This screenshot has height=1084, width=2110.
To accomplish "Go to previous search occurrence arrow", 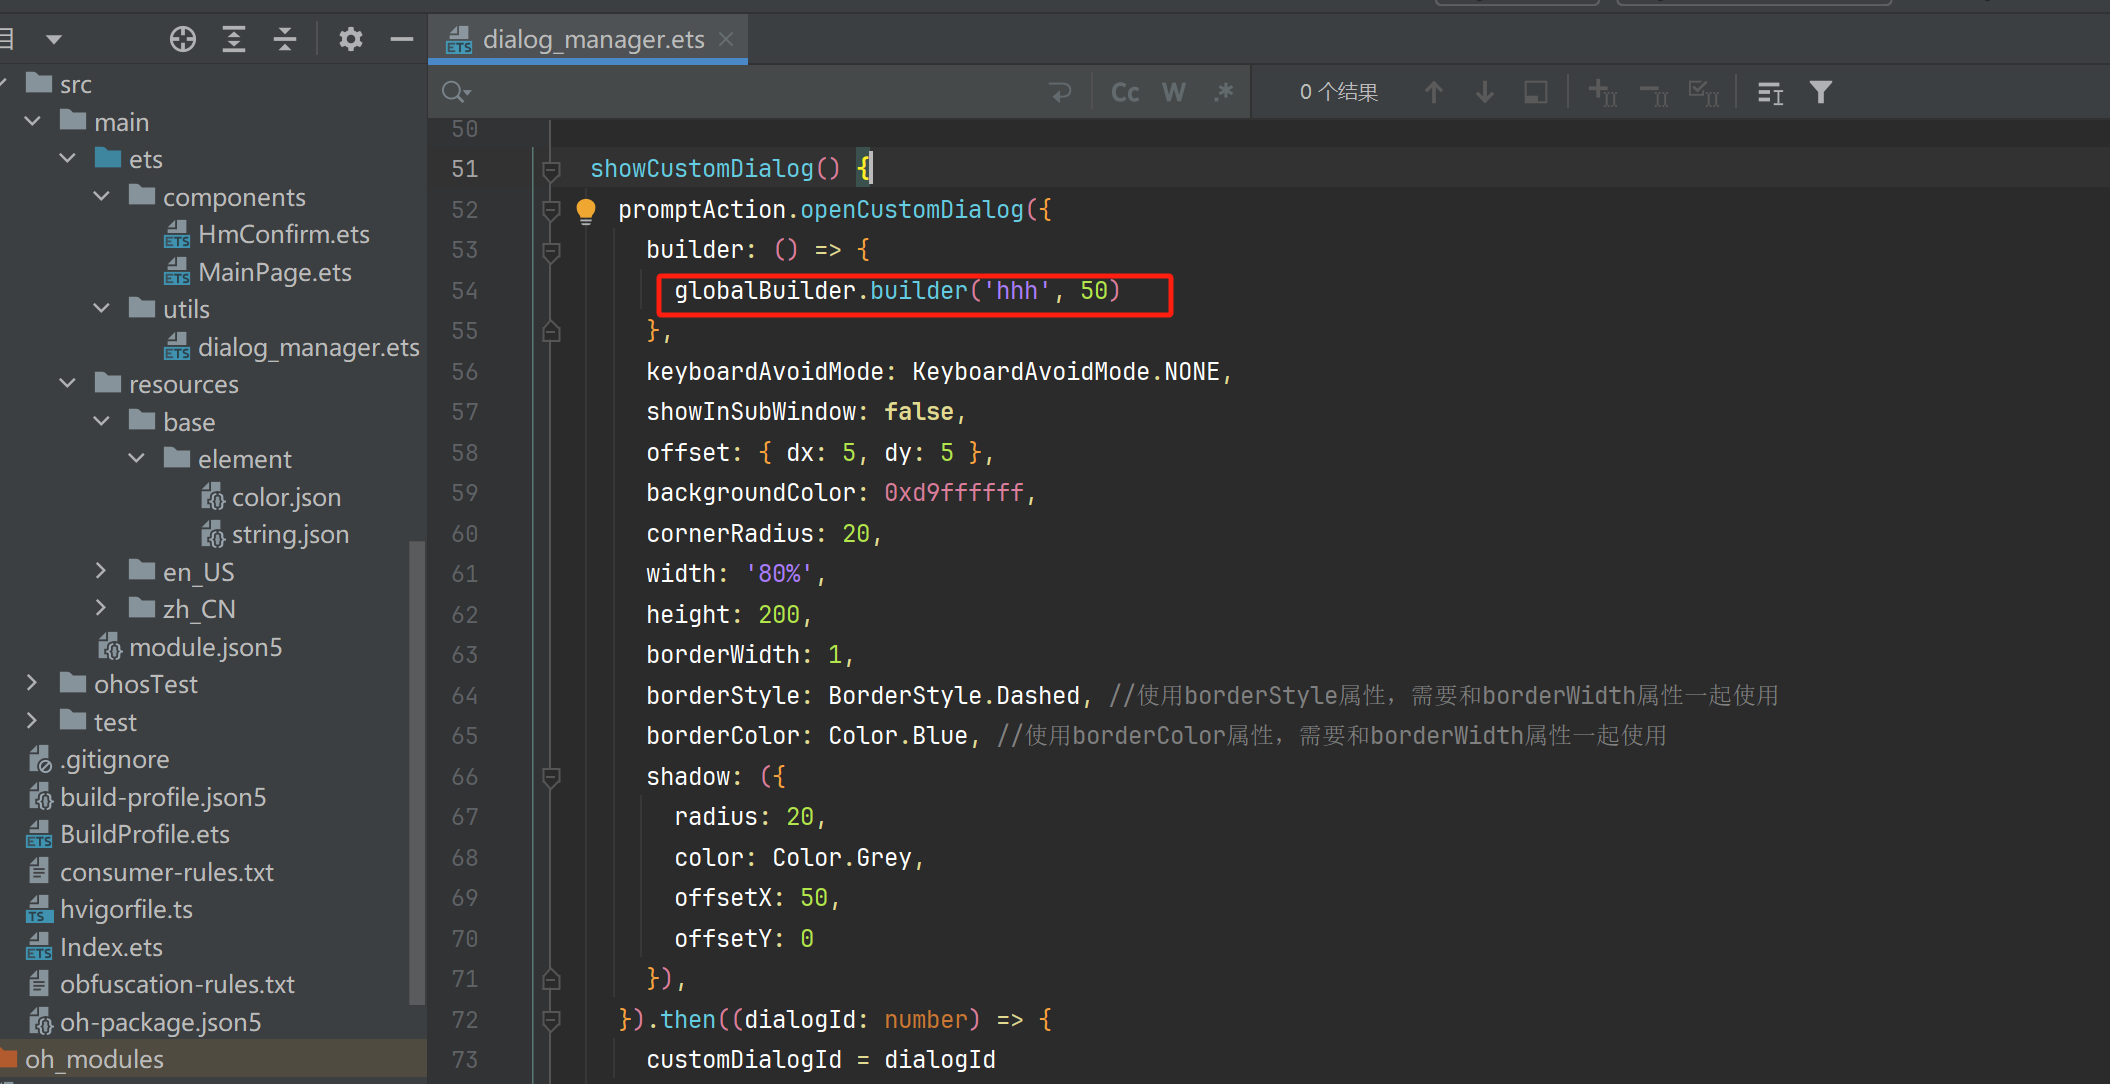I will tap(1433, 92).
